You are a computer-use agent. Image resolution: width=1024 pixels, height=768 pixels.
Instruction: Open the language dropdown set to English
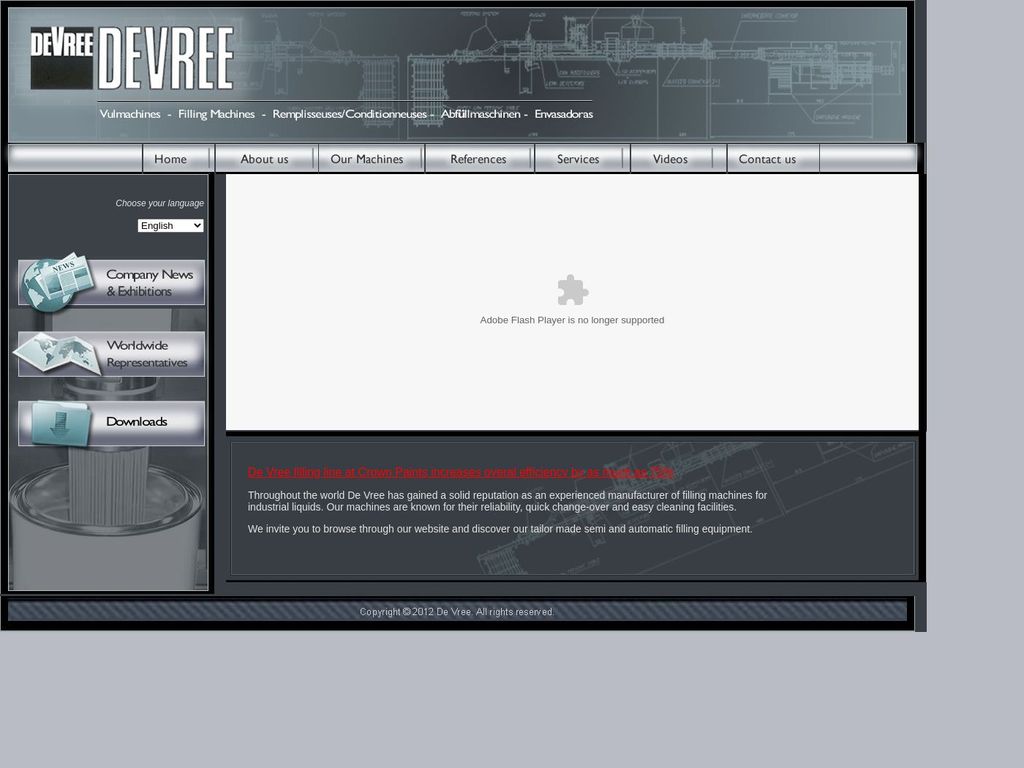[x=170, y=225]
